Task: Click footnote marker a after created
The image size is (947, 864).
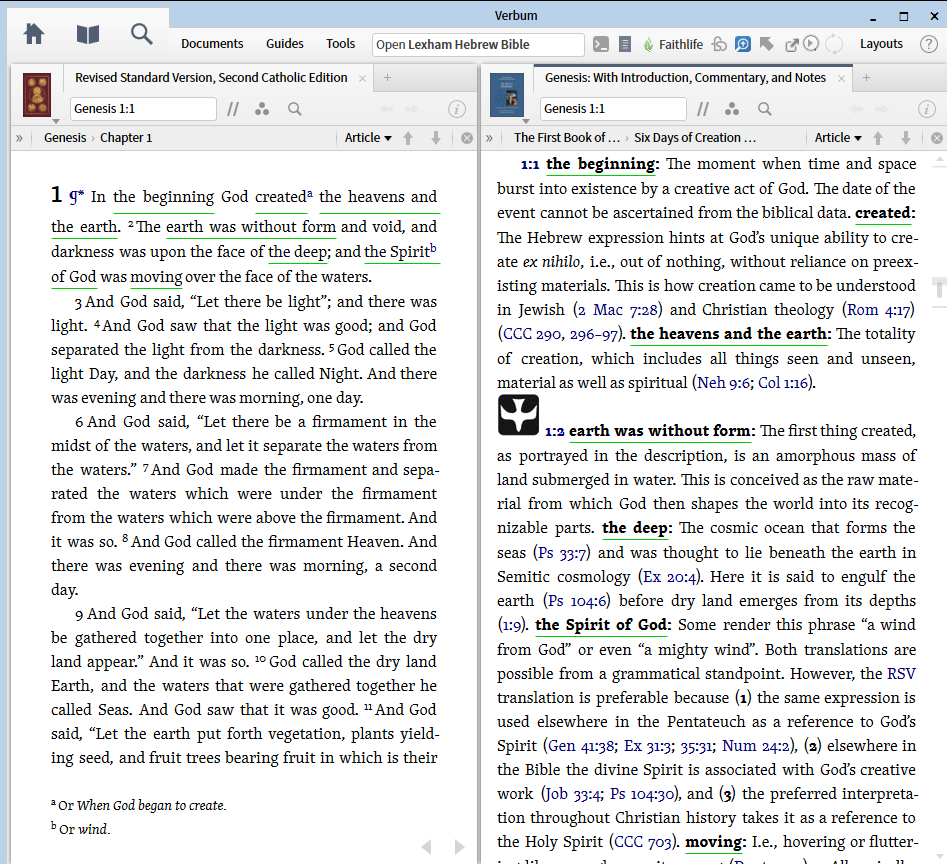Action: (310, 193)
